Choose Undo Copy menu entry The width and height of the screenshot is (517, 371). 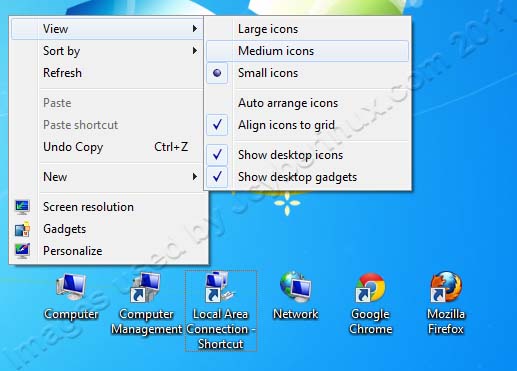[107, 147]
